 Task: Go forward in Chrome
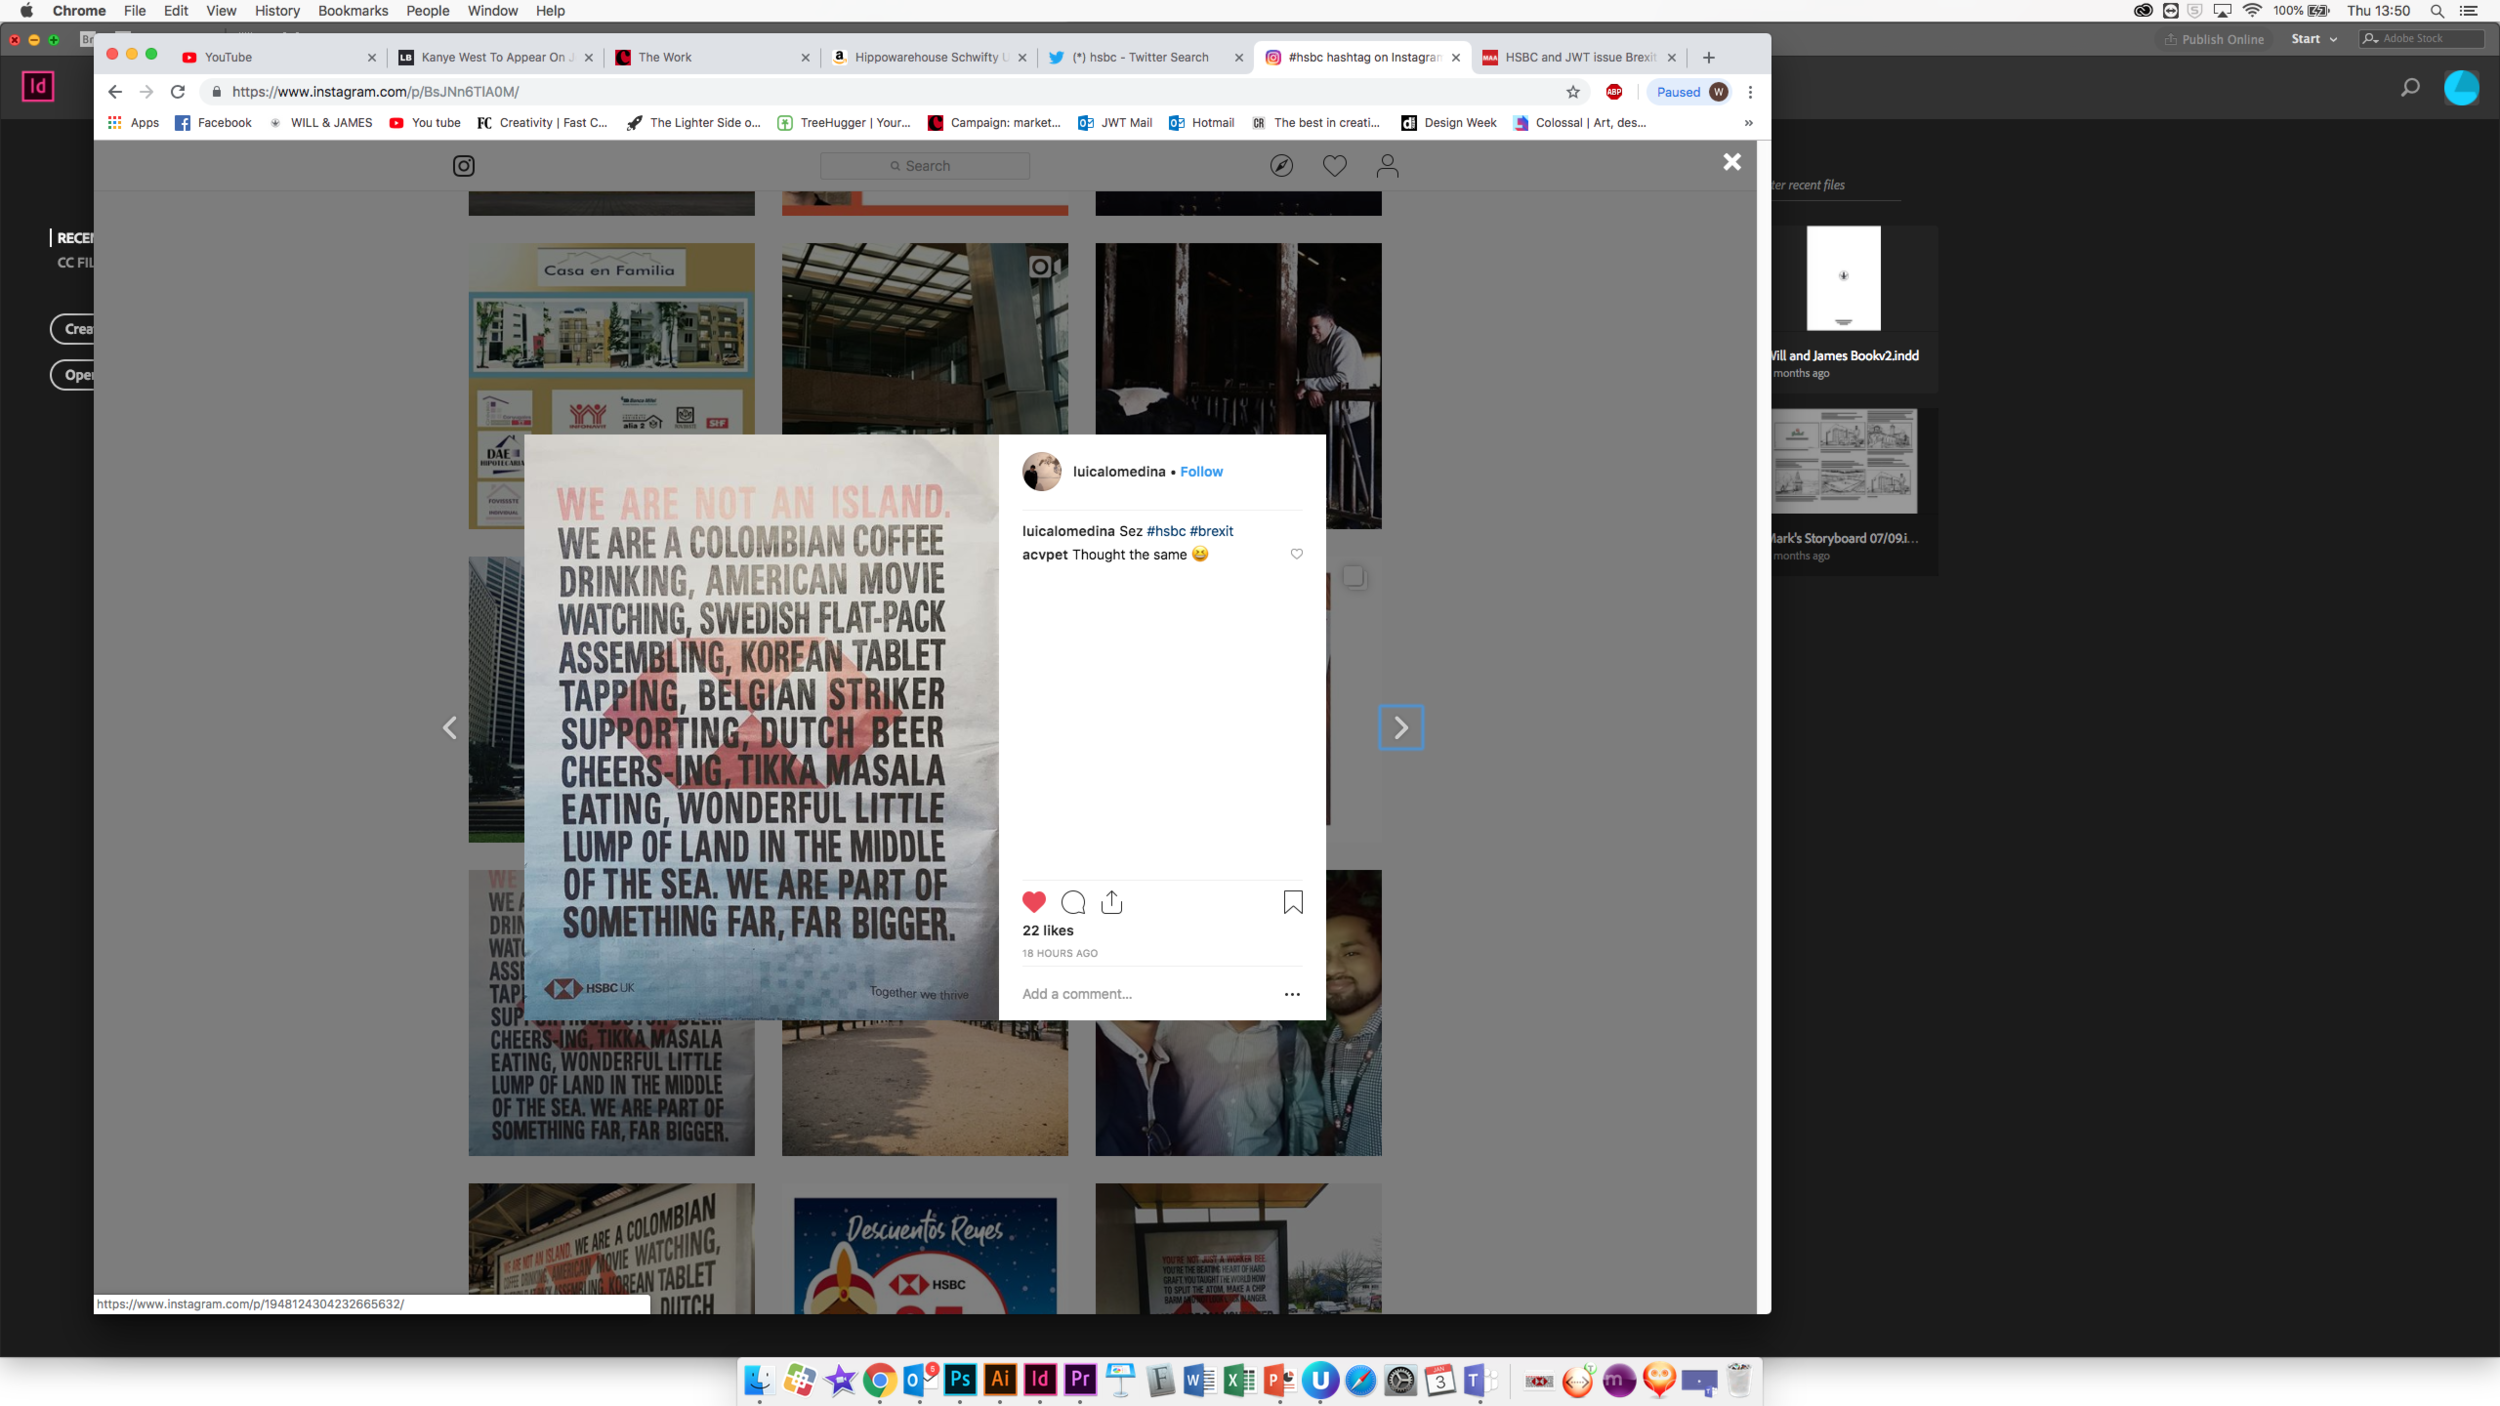click(x=146, y=92)
